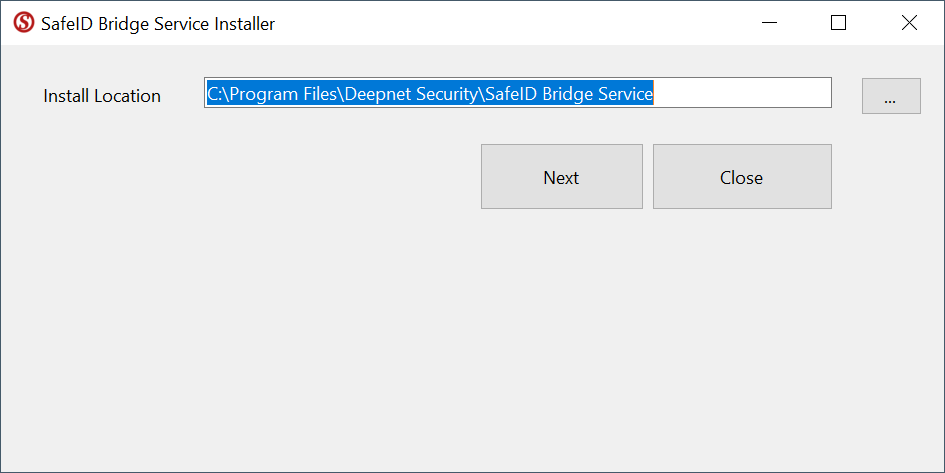Proceed with the Next button

(561, 177)
